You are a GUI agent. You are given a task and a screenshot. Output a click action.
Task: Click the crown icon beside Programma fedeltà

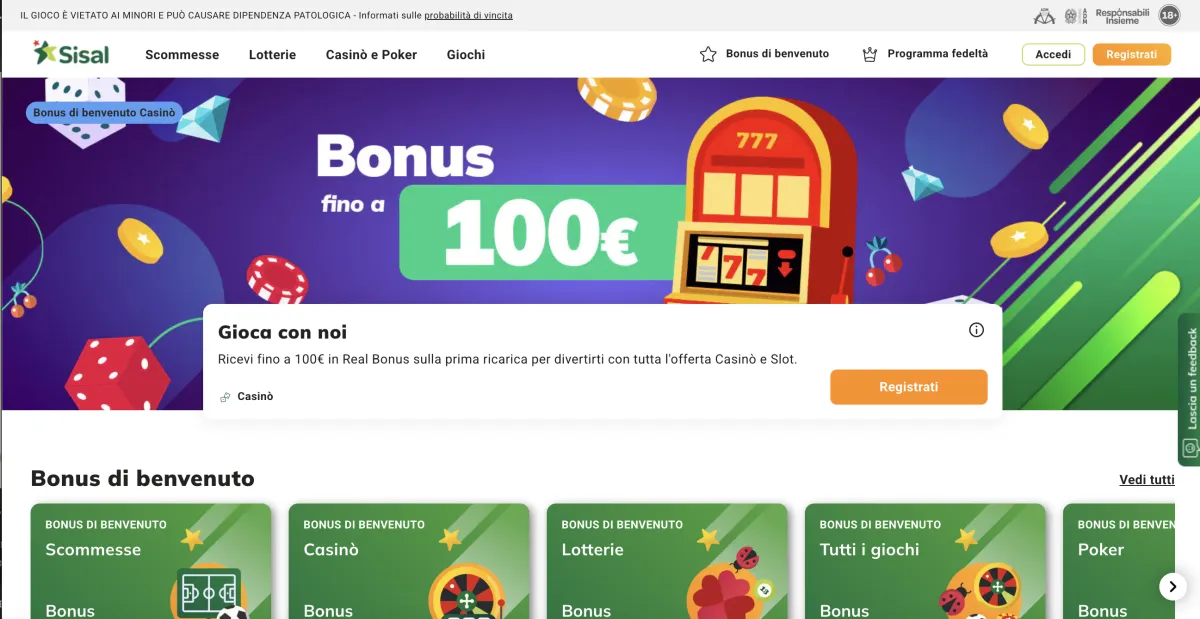coord(870,54)
